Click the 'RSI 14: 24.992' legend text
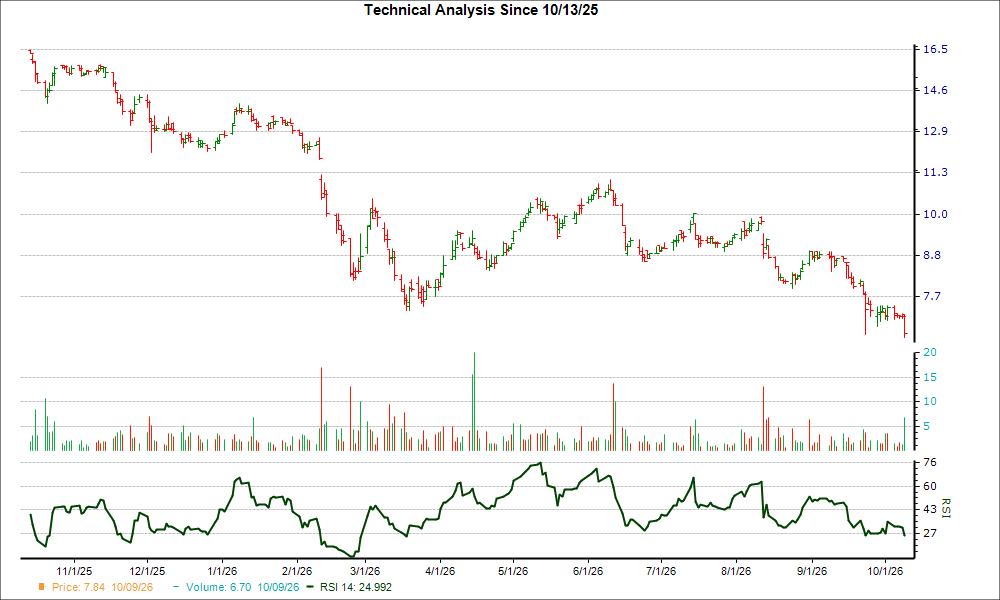This screenshot has width=1000, height=600. (x=356, y=587)
